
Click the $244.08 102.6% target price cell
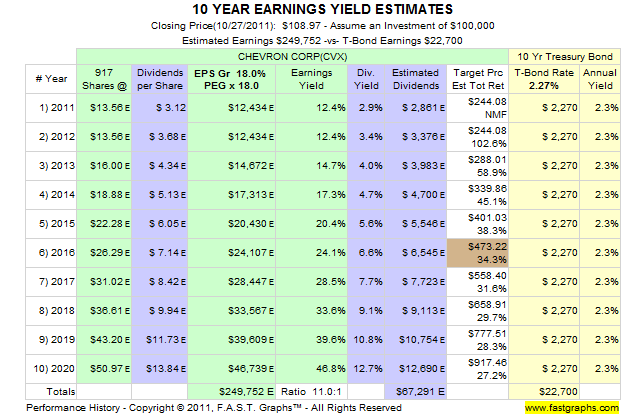tap(478, 137)
